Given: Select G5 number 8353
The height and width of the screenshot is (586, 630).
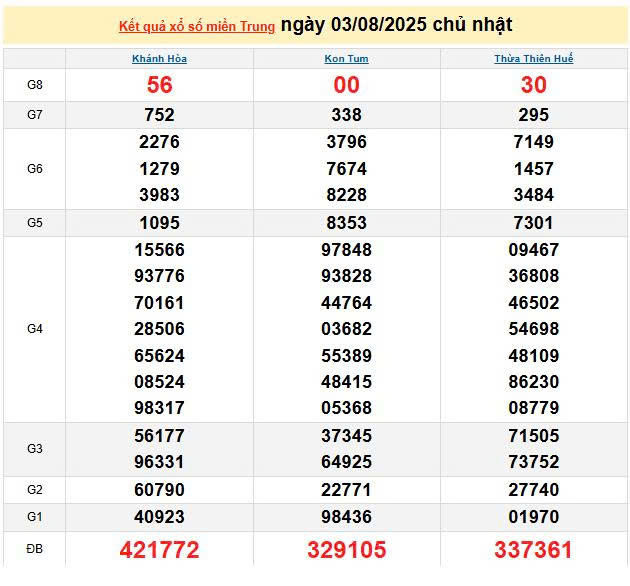Looking at the screenshot, I should click(x=346, y=223).
